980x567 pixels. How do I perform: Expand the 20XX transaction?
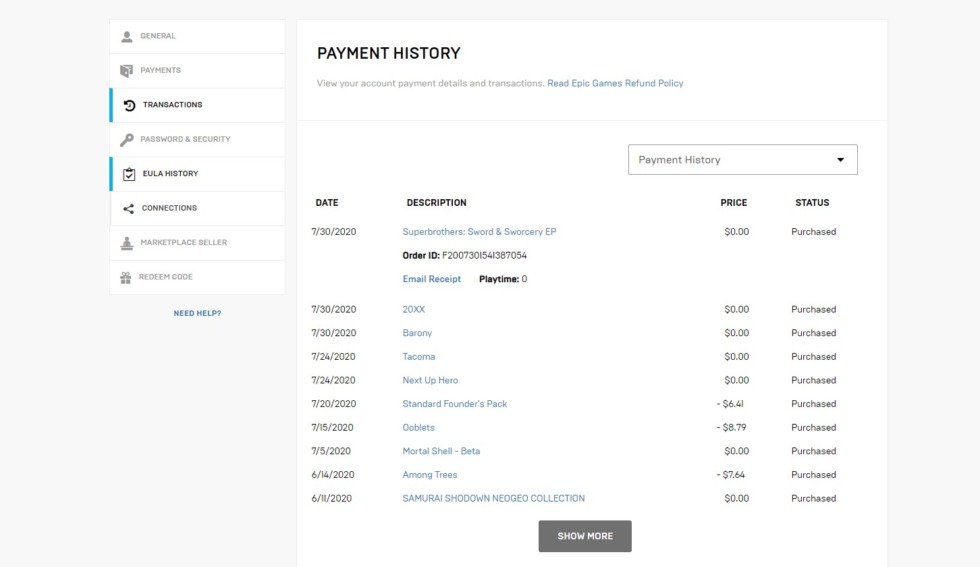(x=413, y=309)
